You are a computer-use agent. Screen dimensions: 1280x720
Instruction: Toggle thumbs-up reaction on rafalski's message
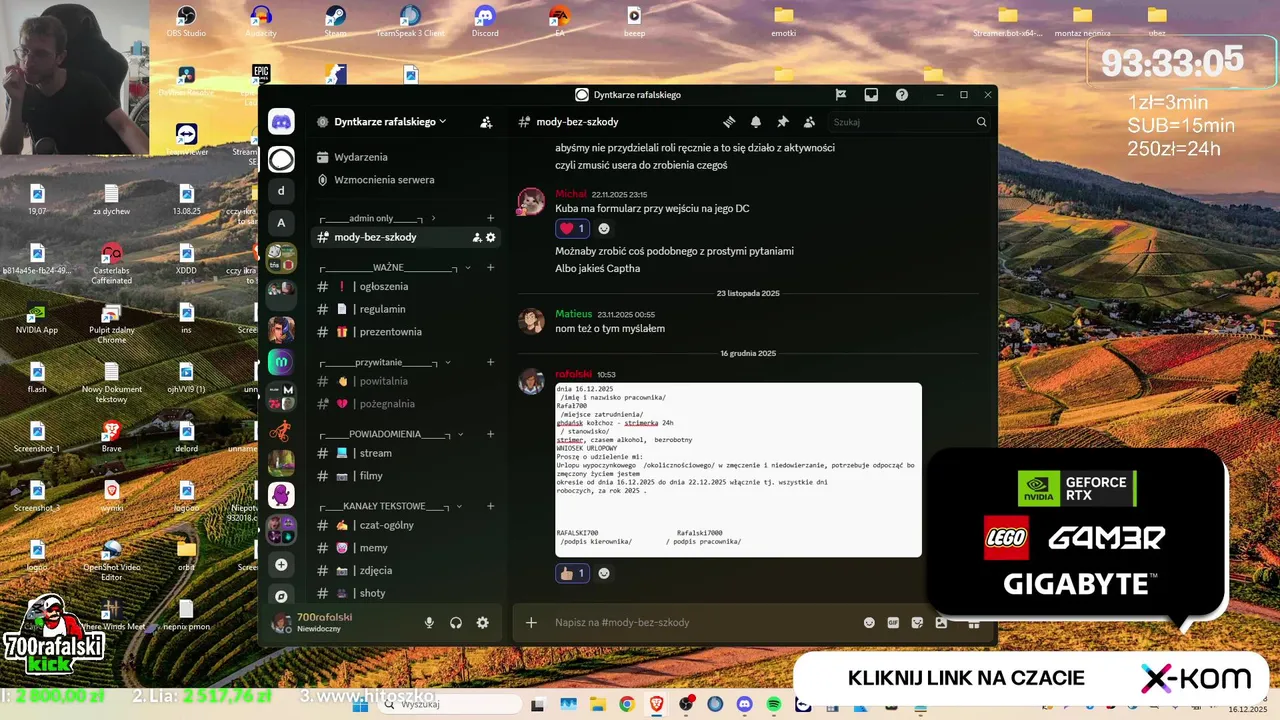tap(573, 573)
